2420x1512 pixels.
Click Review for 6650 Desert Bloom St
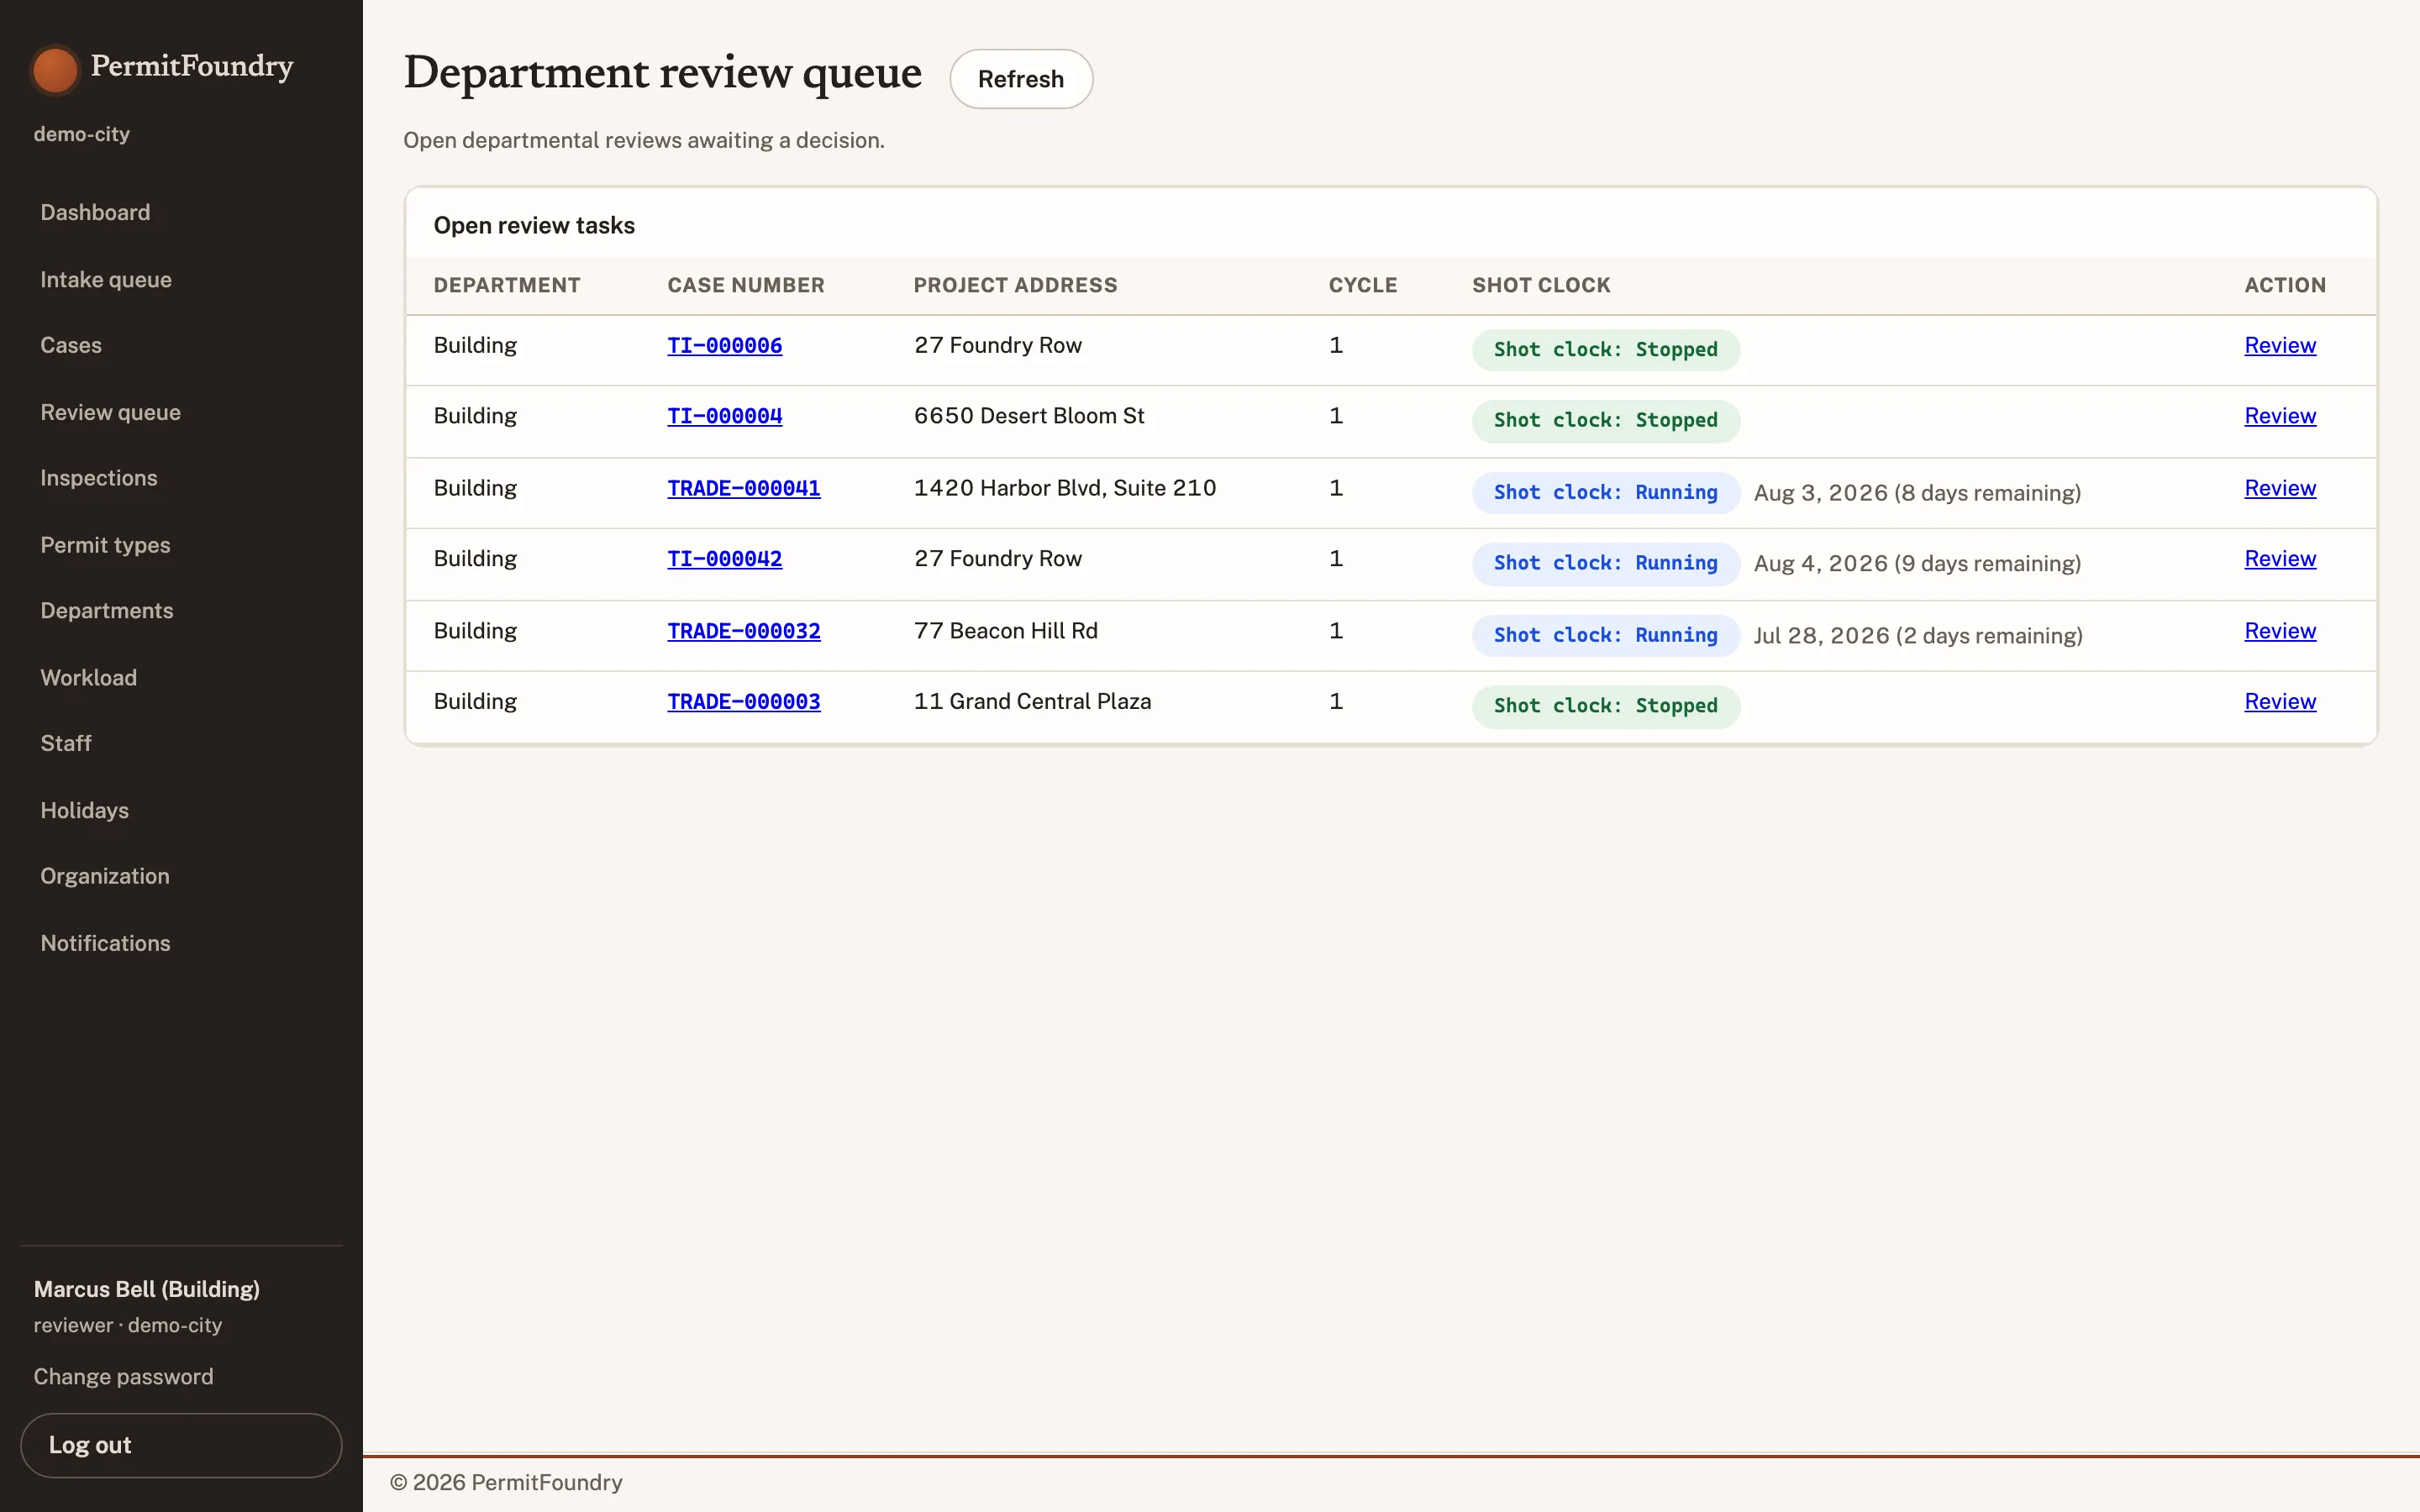tap(2279, 416)
